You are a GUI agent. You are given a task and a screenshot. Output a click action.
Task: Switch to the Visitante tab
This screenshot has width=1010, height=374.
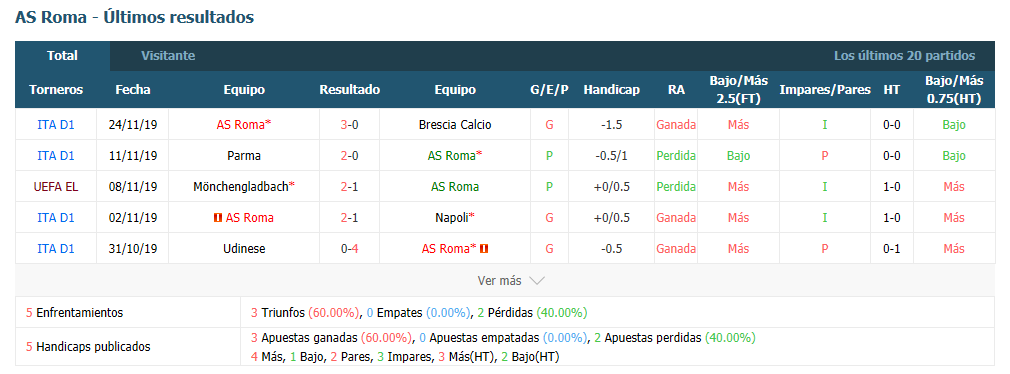(168, 56)
